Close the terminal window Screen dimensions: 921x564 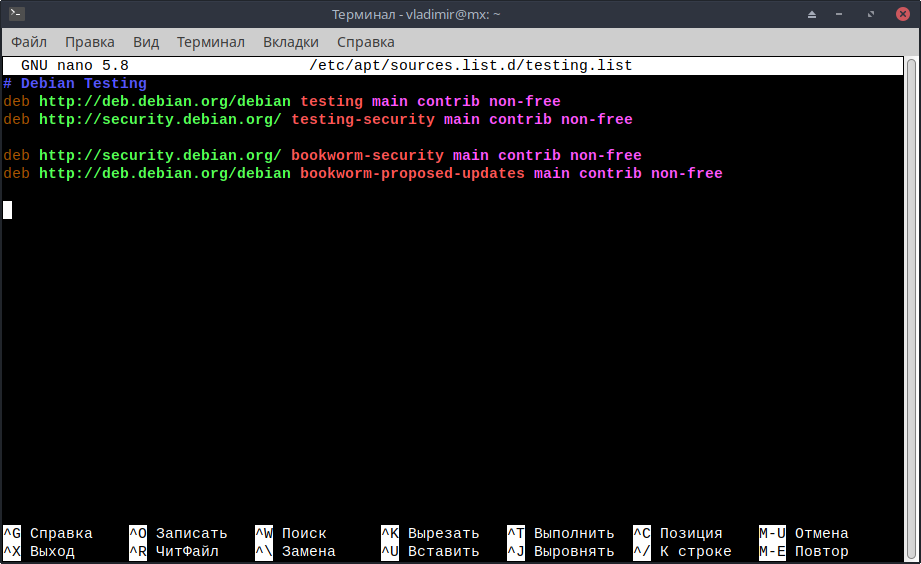(x=903, y=14)
